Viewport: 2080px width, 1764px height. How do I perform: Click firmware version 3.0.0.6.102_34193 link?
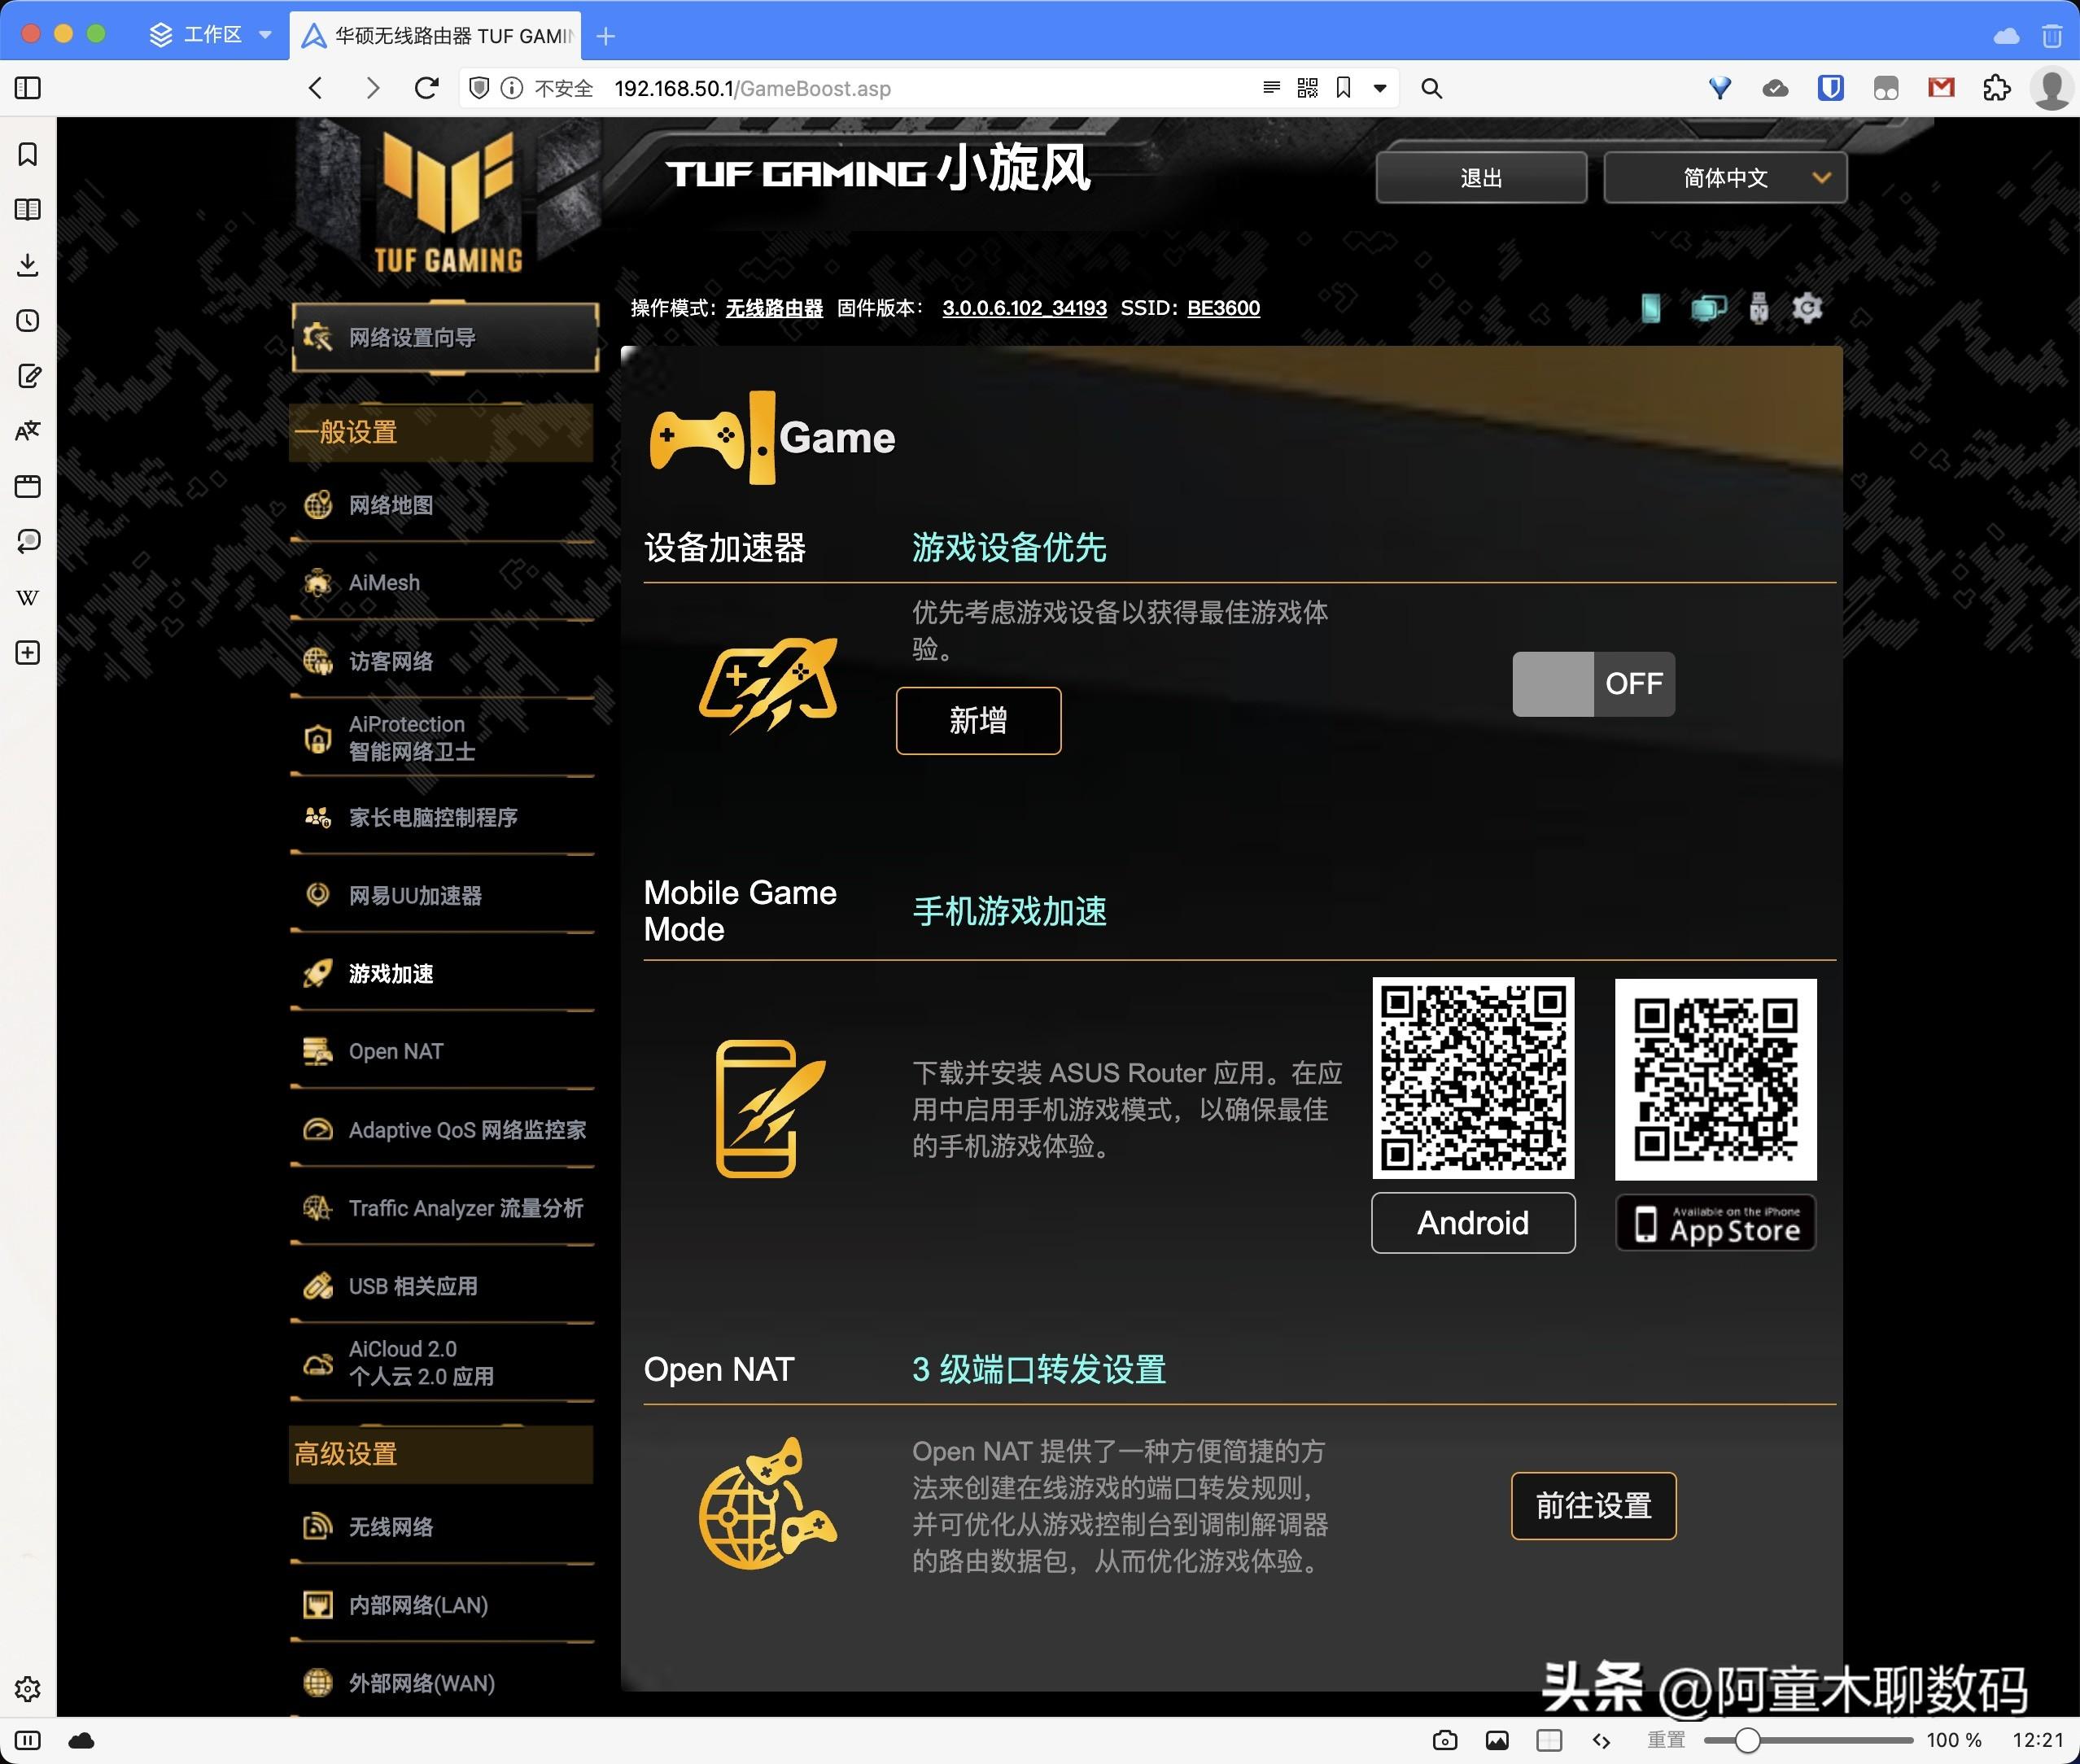[1024, 308]
